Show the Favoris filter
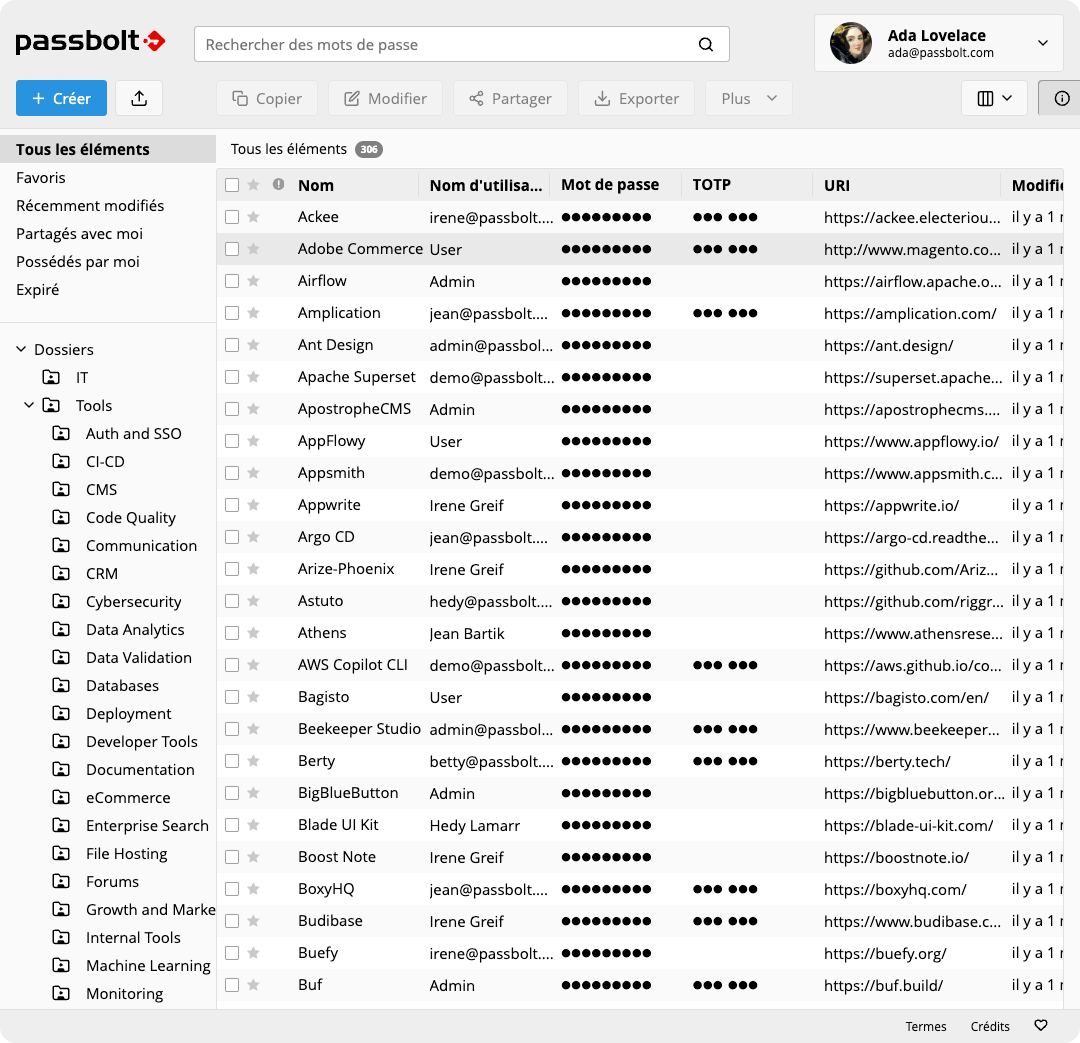 coord(41,178)
